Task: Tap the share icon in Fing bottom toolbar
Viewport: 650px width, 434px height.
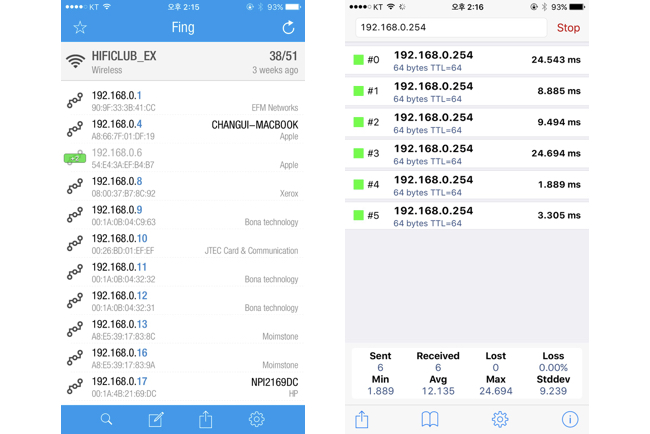Action: click(206, 419)
